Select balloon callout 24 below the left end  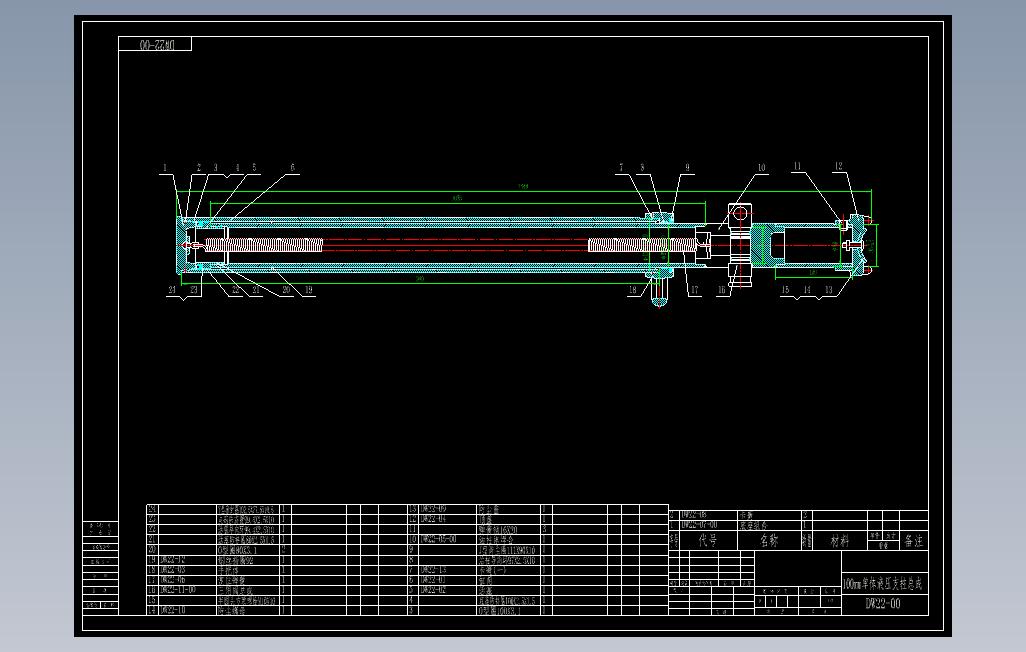coord(172,289)
